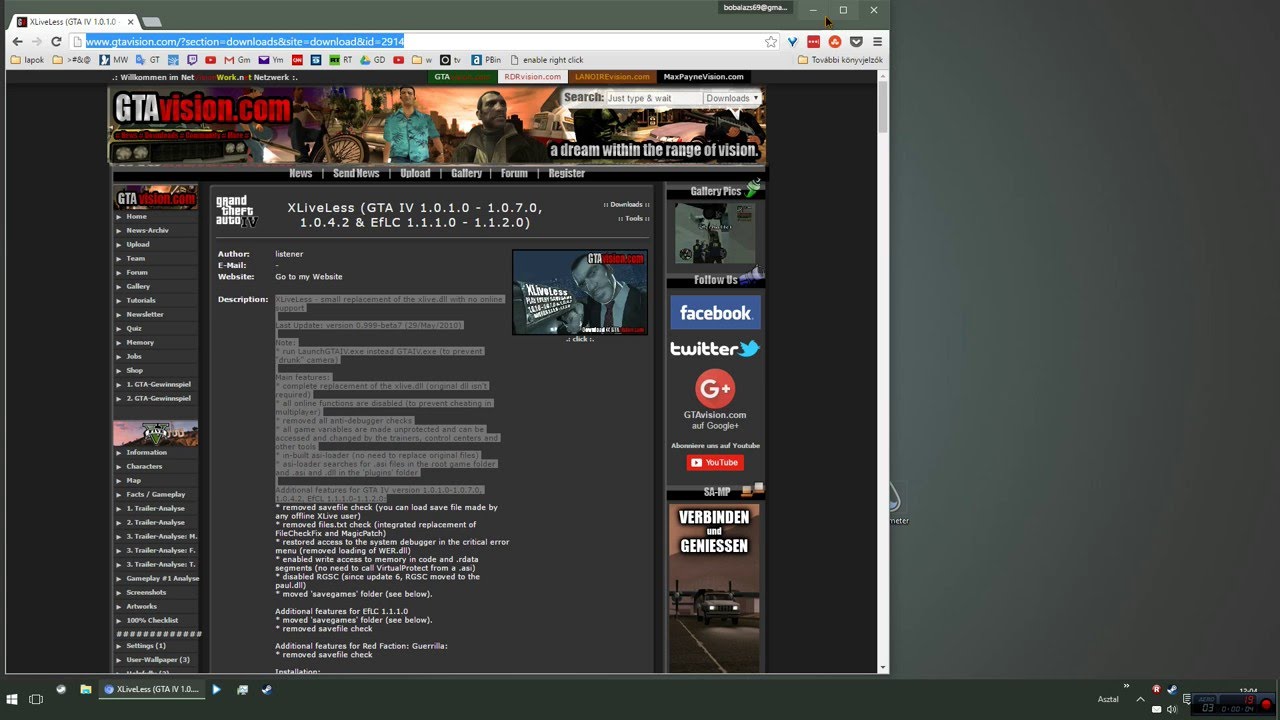Bookmark this page with the star icon
The height and width of the screenshot is (720, 1280).
click(x=771, y=42)
